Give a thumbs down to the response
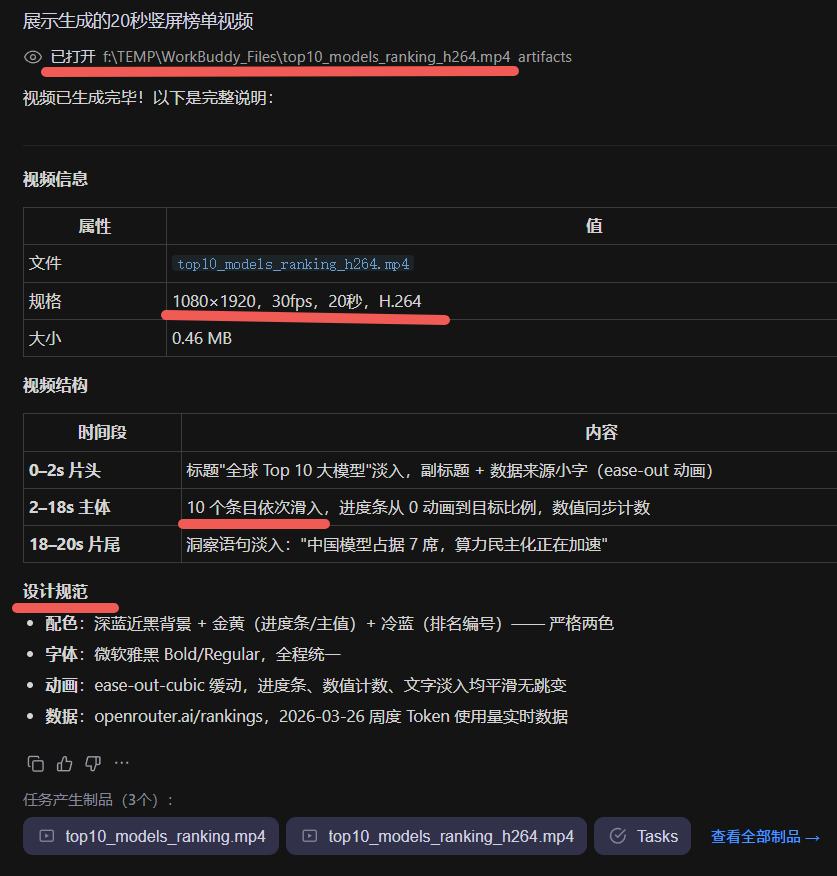The image size is (837, 876). (91, 763)
